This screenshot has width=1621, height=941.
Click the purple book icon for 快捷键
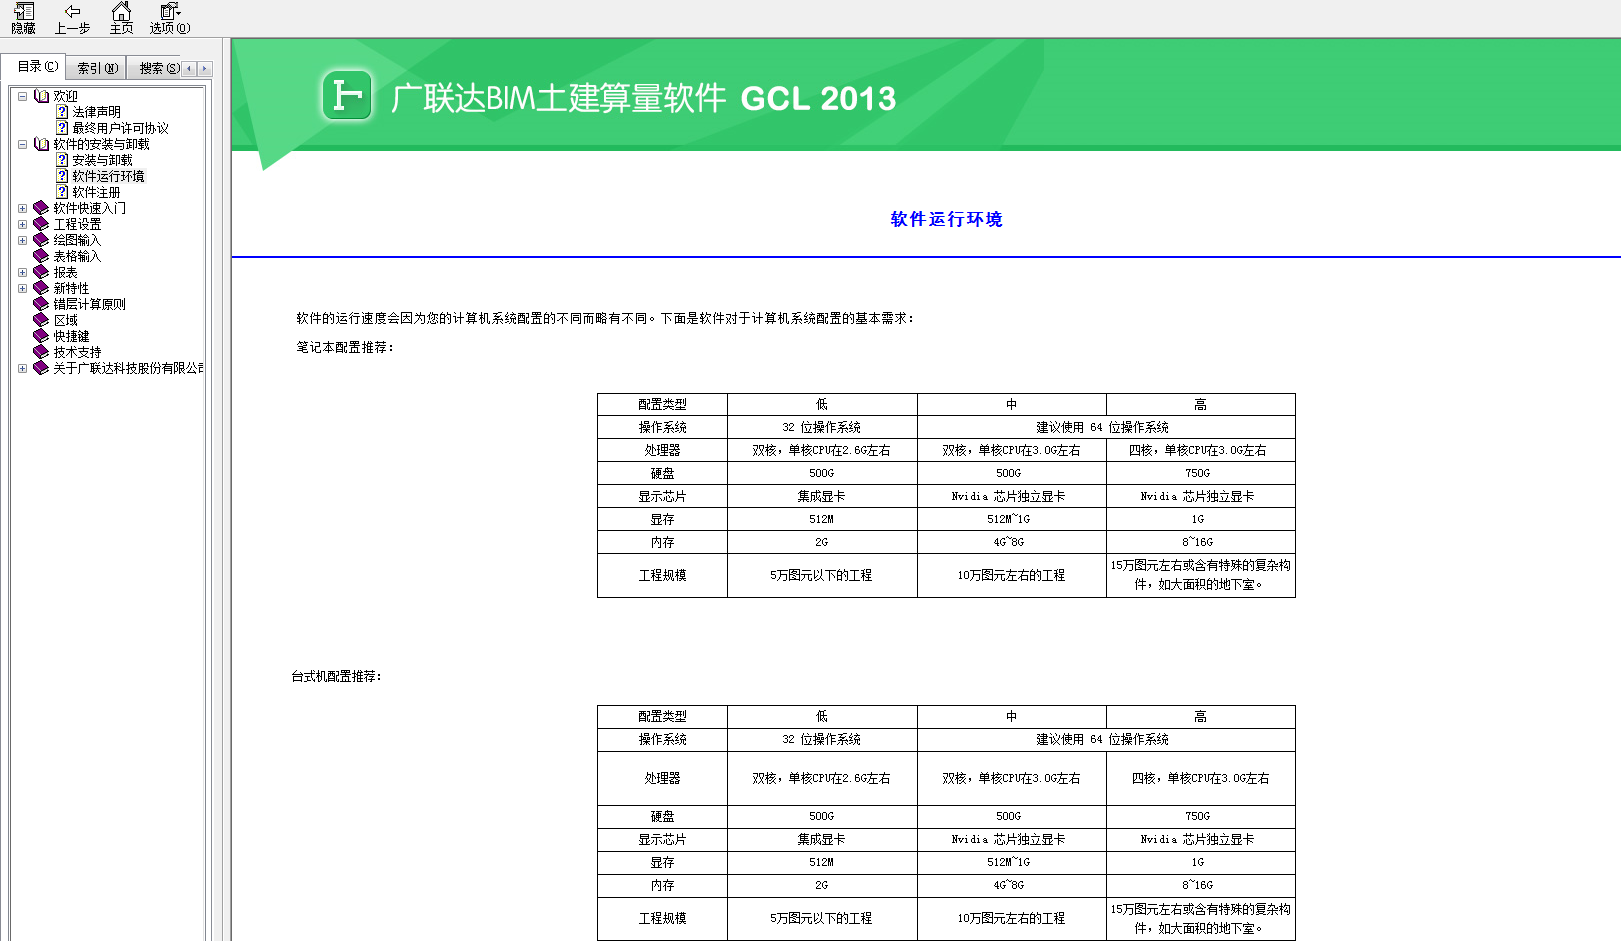coord(41,336)
